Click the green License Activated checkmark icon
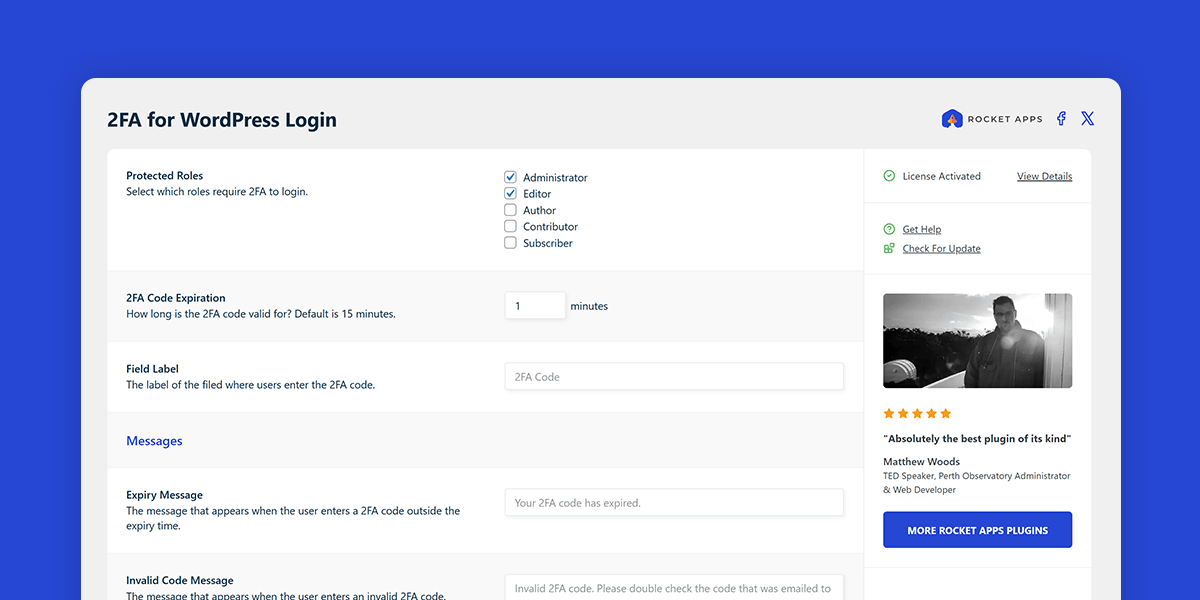 tap(889, 176)
